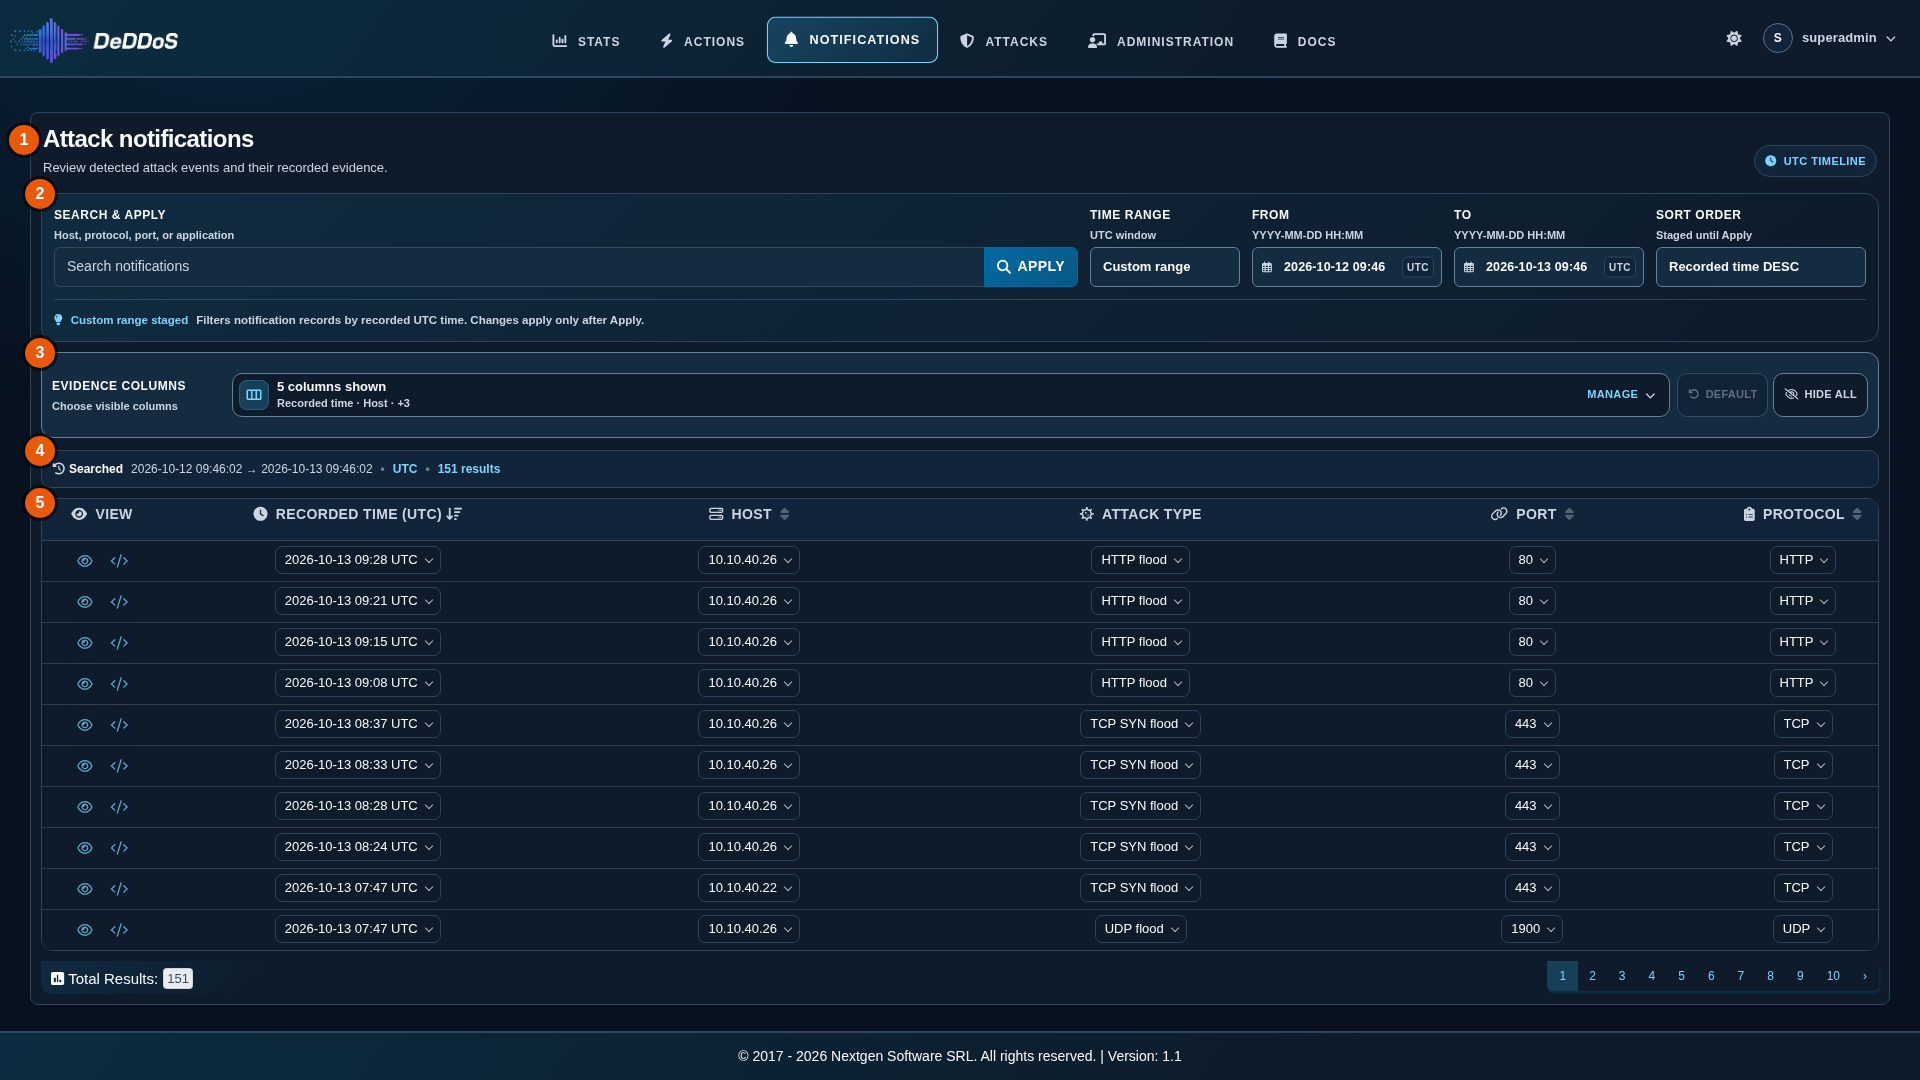Open the Custom range time dropdown
The image size is (1920, 1080).
[x=1165, y=267]
